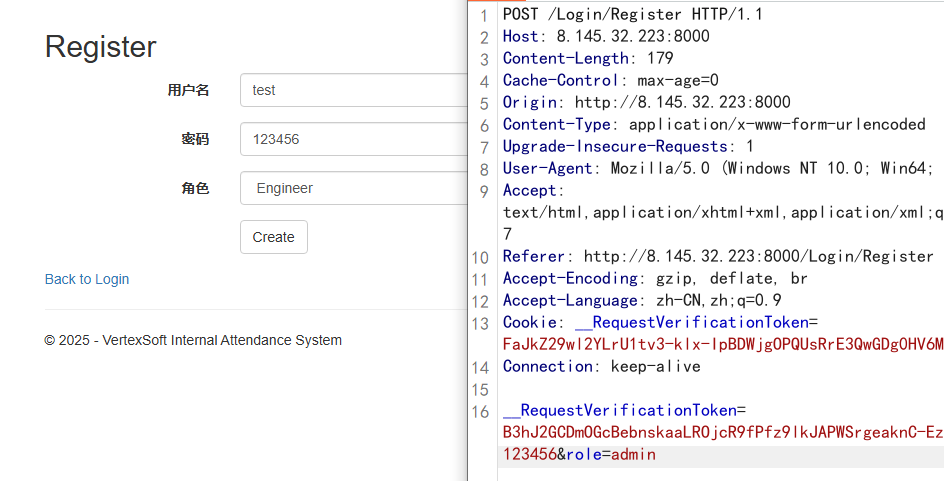Screen dimensions: 944x481
Task: Click the body __RequestVerificationToken parameter name
Action: coord(620,411)
